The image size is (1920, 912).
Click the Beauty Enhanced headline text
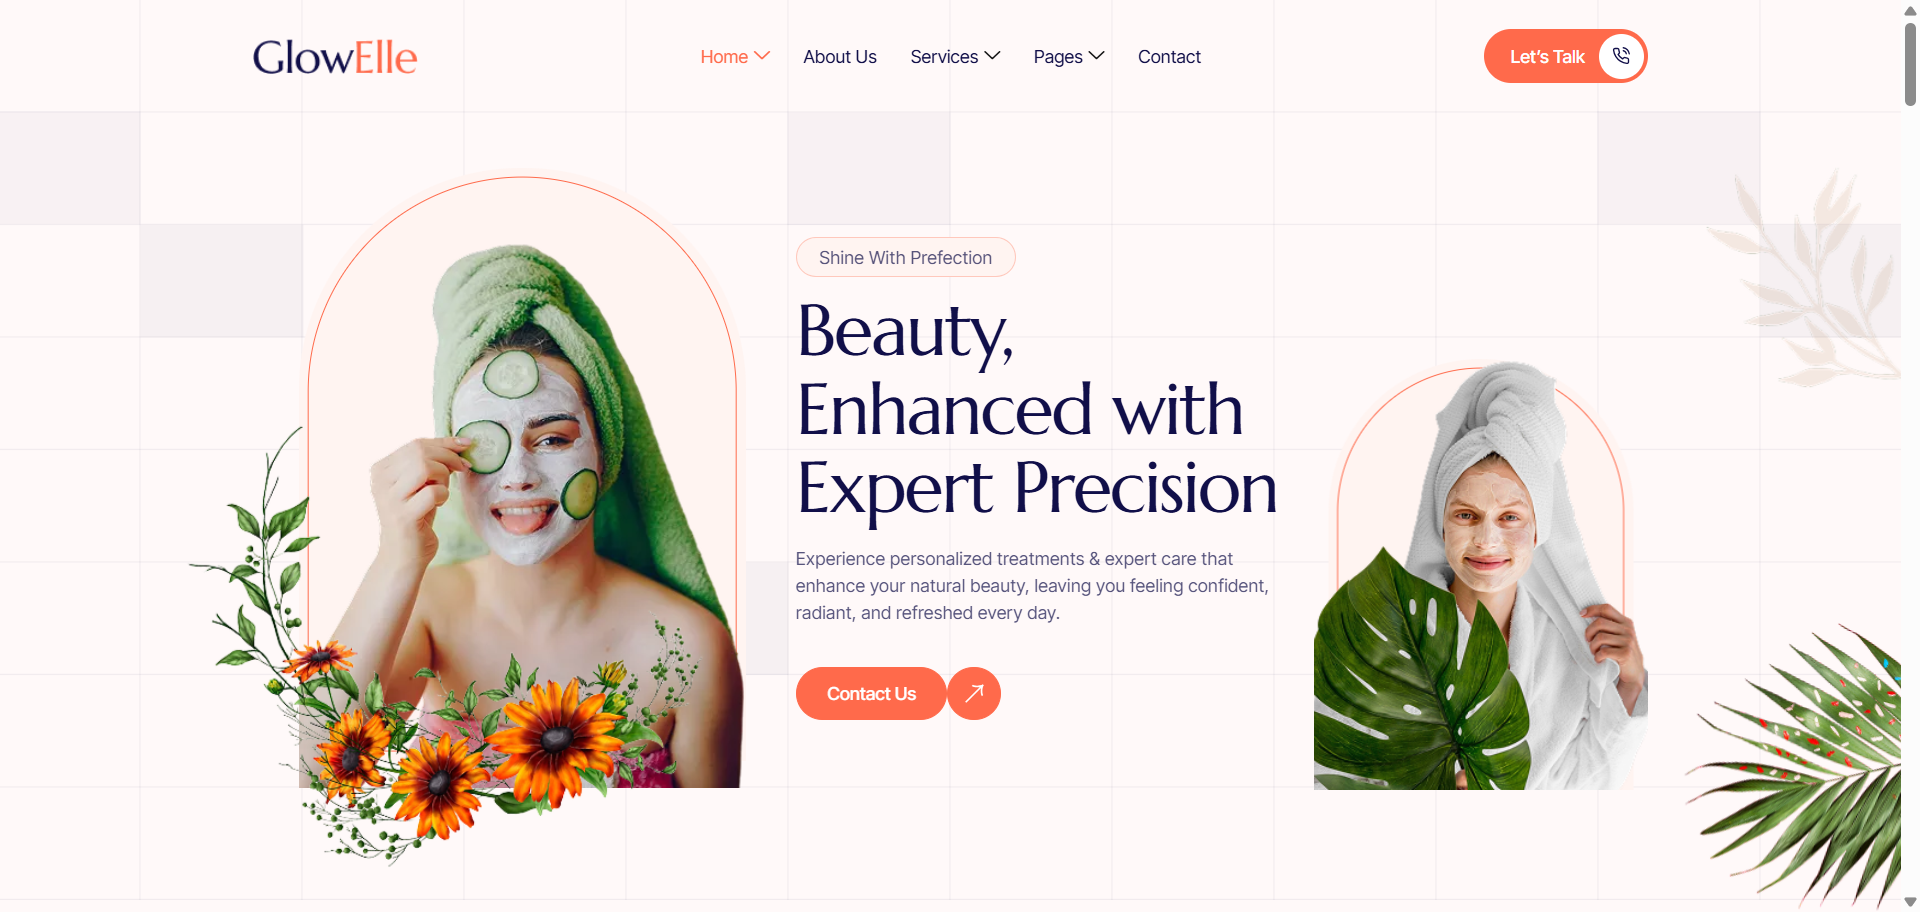click(1037, 409)
